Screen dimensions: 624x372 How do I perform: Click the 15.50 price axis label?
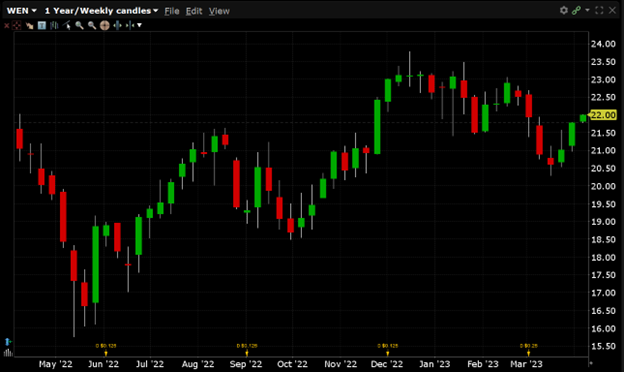[603, 347]
